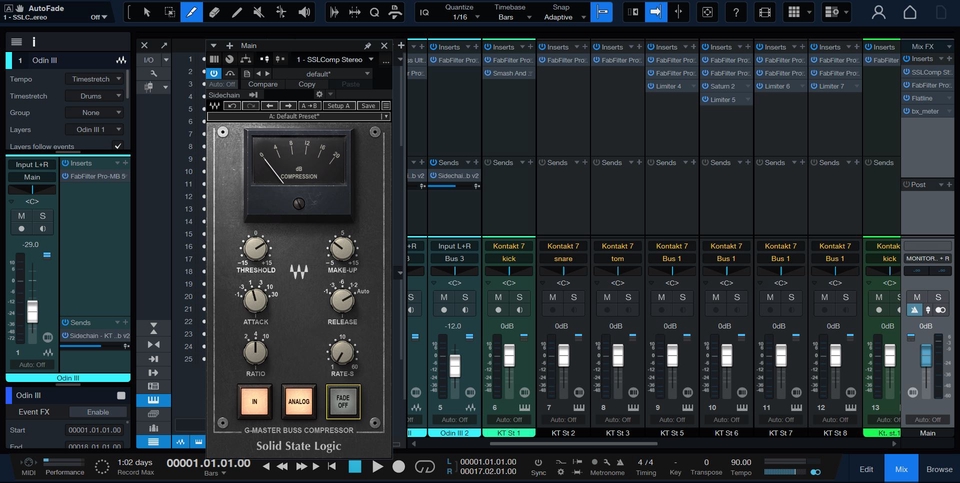Select the Range tool
The image size is (960, 483).
pos(170,12)
